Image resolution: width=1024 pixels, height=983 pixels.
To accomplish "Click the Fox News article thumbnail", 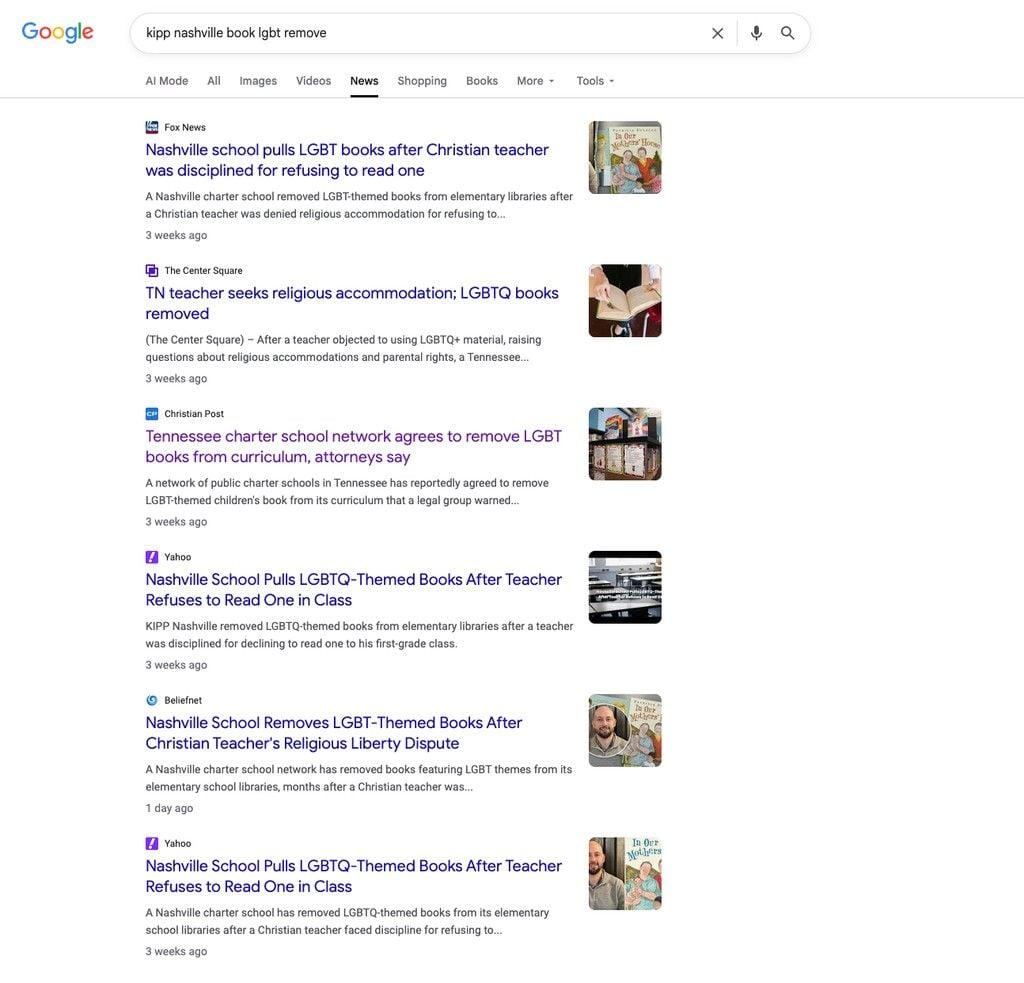I will click(x=625, y=157).
